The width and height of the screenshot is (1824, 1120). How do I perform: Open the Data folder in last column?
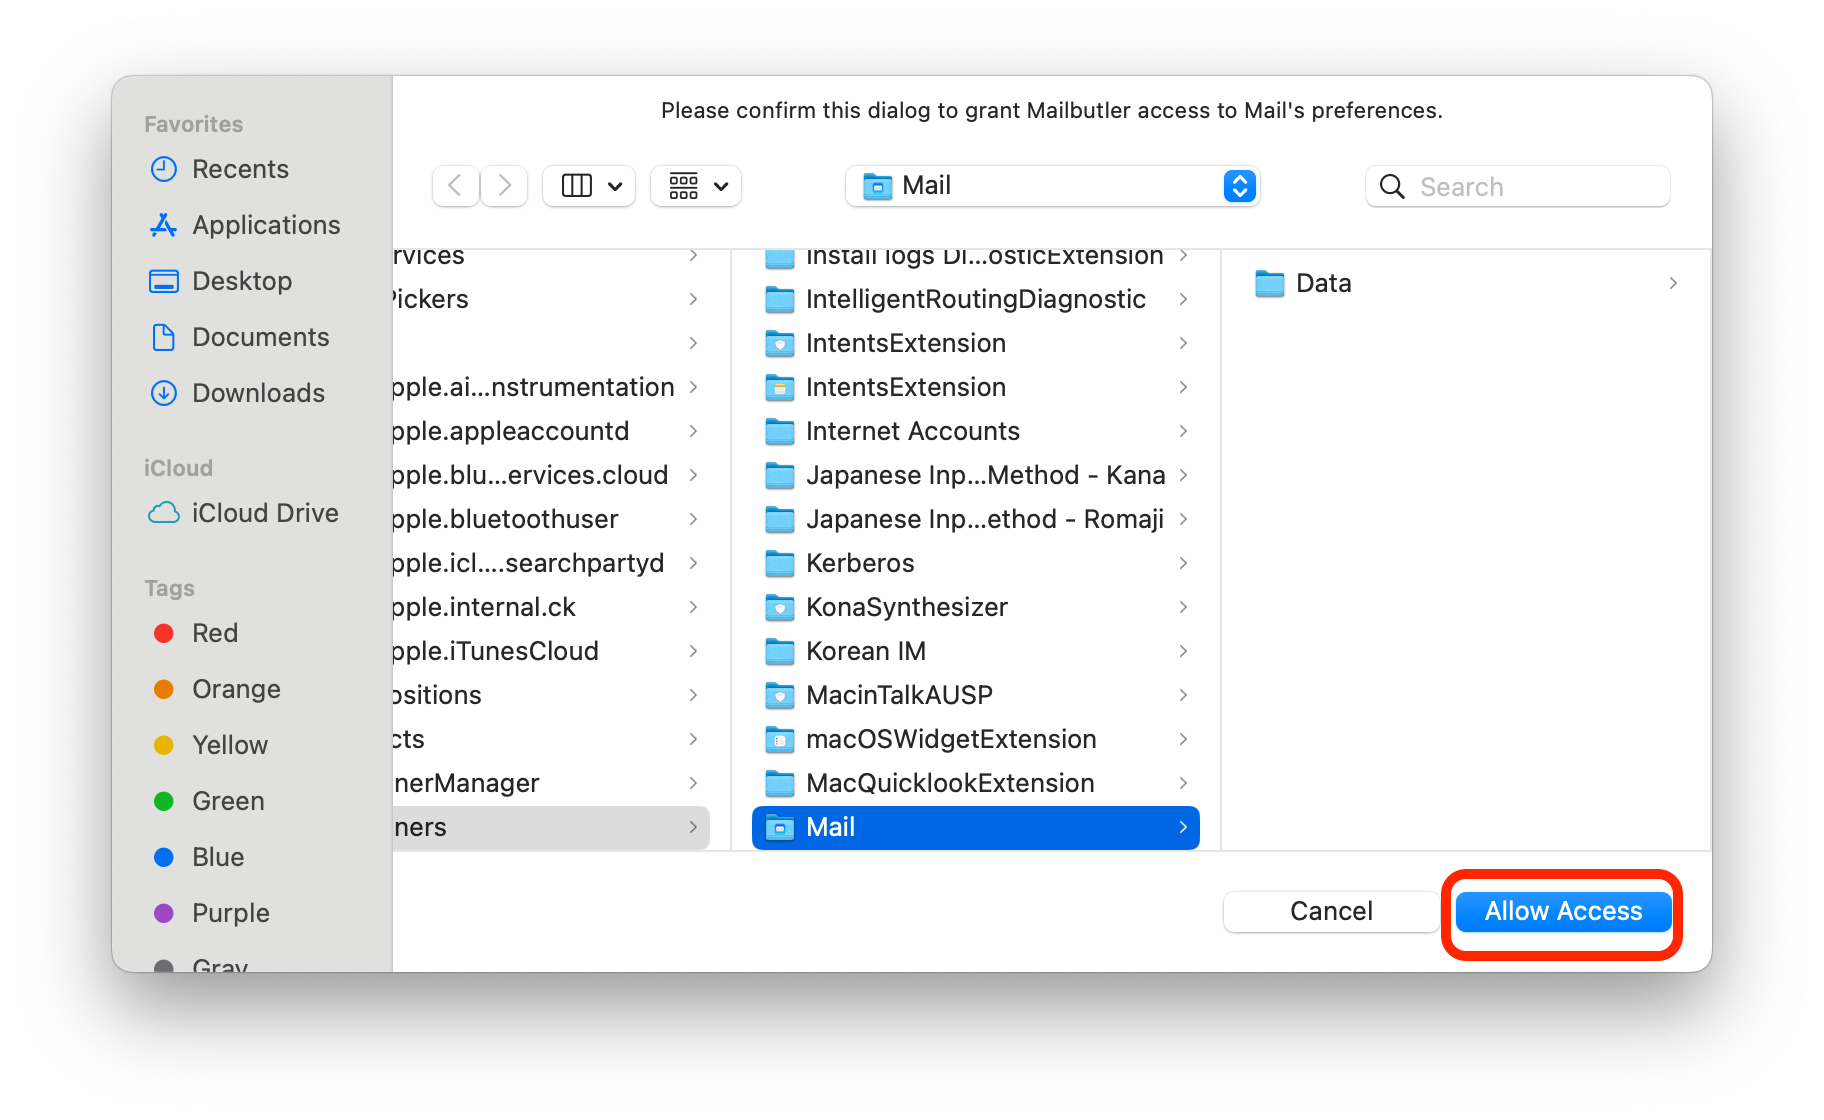(1466, 283)
